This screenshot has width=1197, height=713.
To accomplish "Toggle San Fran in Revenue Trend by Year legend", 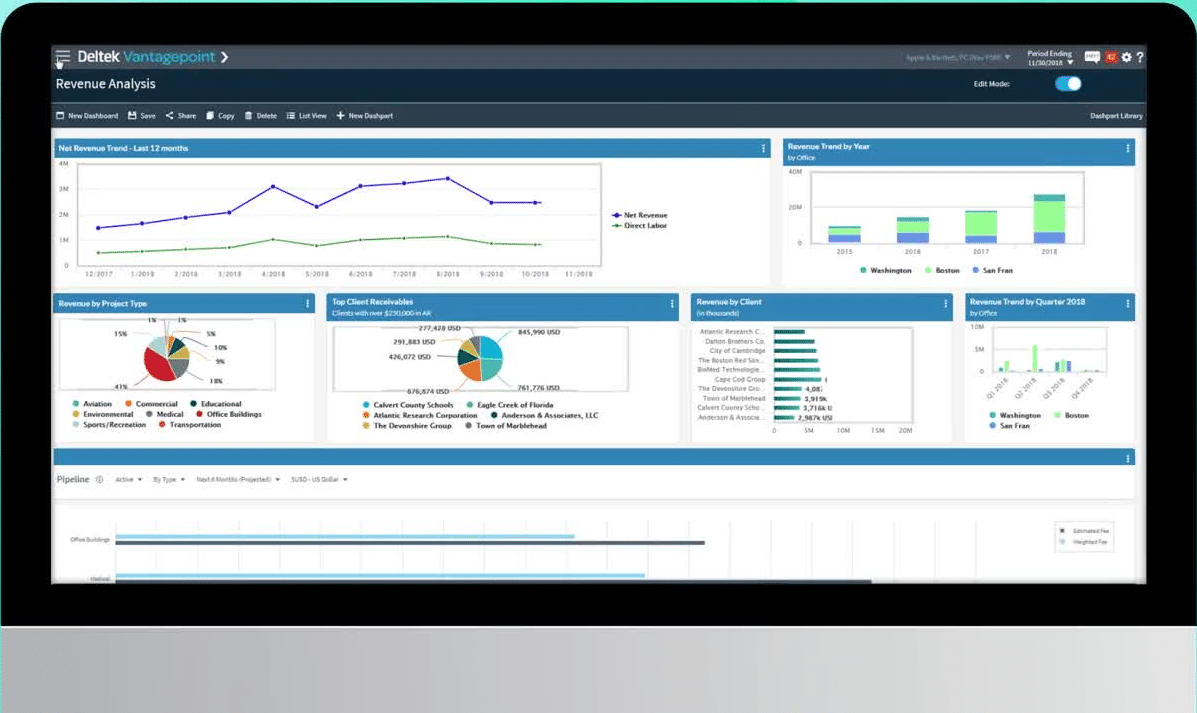I will [992, 270].
